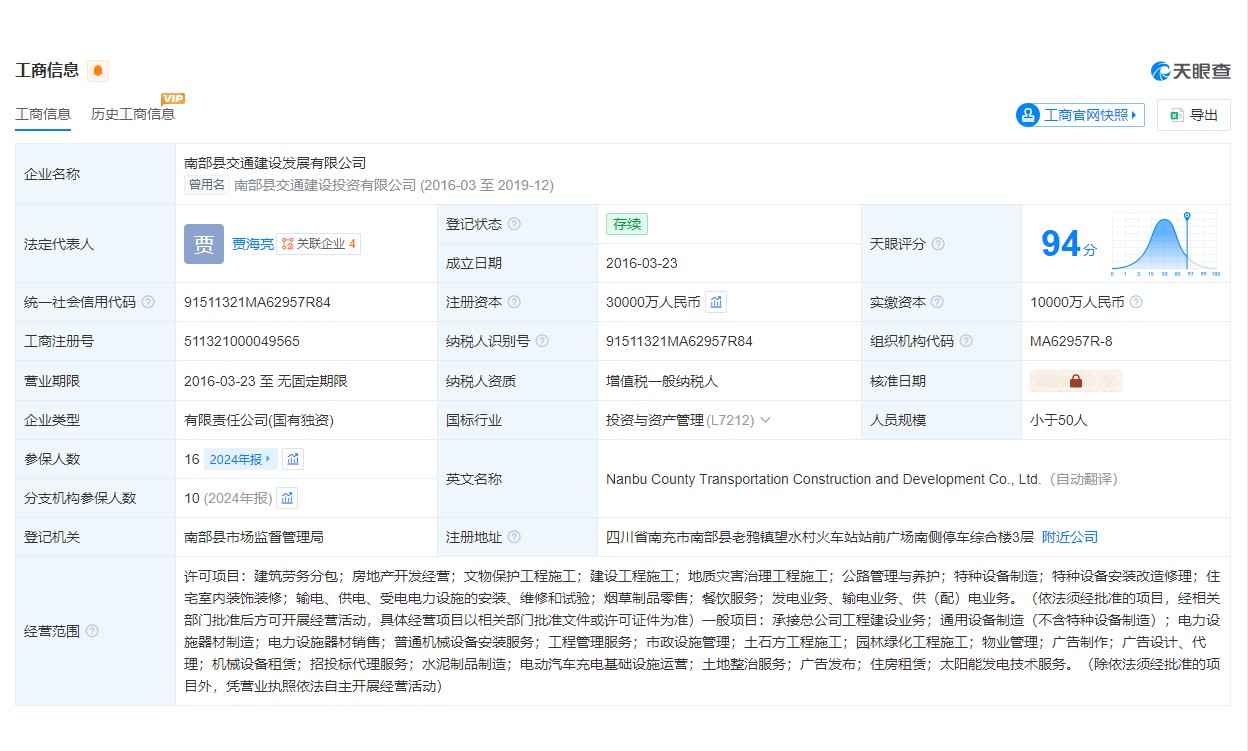This screenshot has width=1248, height=751.
Task: Click the help icon next to 经营范围
Action: tap(92, 631)
